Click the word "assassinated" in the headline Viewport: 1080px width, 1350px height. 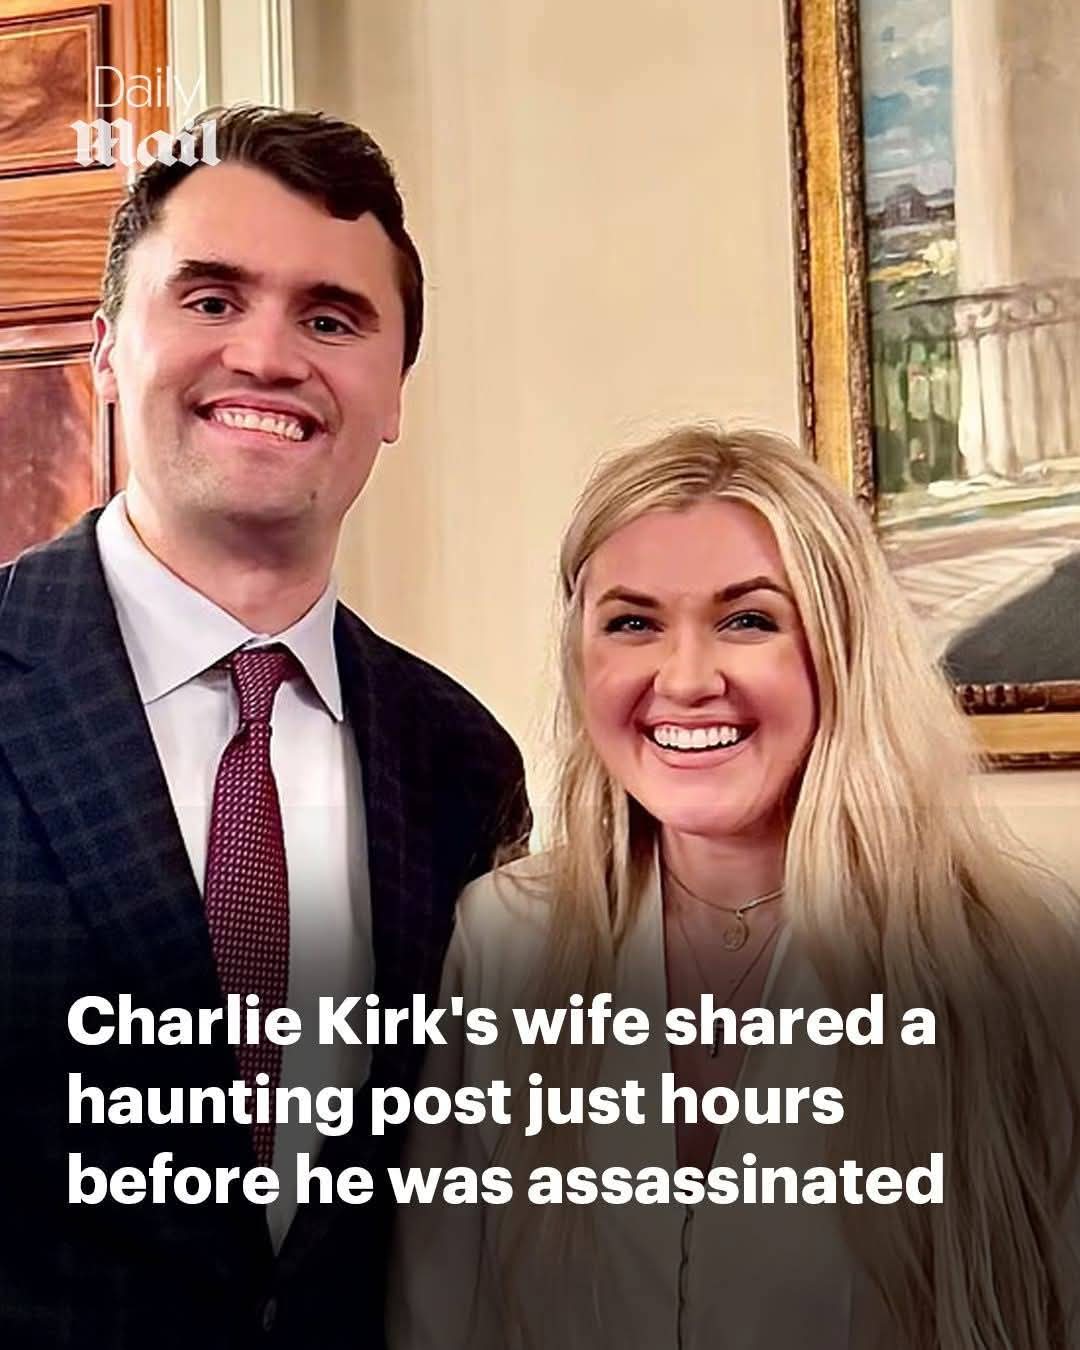(x=736, y=1182)
